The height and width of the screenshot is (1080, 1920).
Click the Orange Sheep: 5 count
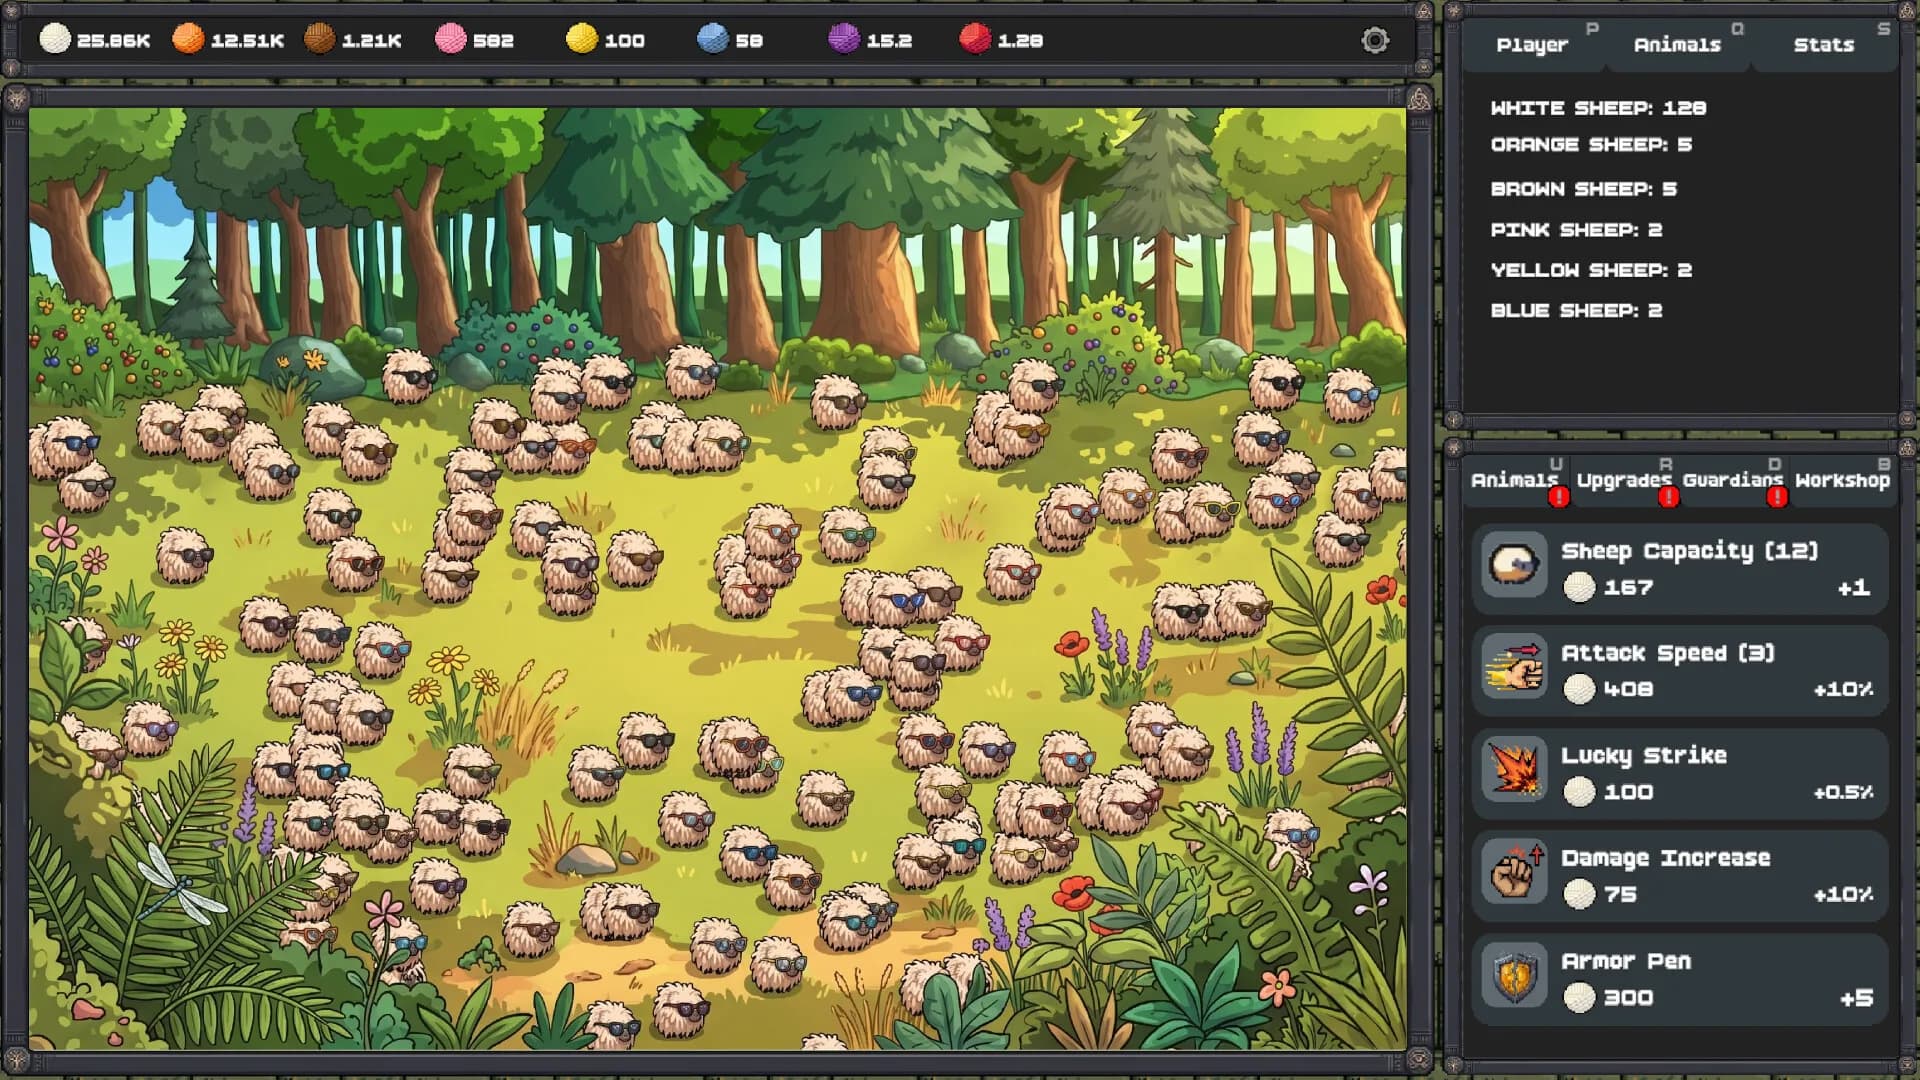pos(1591,145)
